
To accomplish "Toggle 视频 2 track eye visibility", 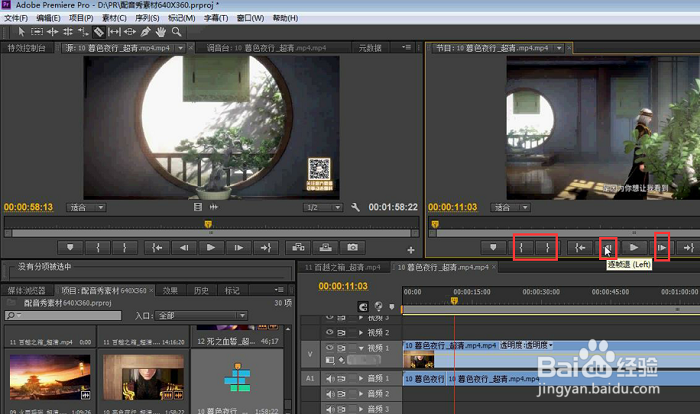I will pos(329,332).
